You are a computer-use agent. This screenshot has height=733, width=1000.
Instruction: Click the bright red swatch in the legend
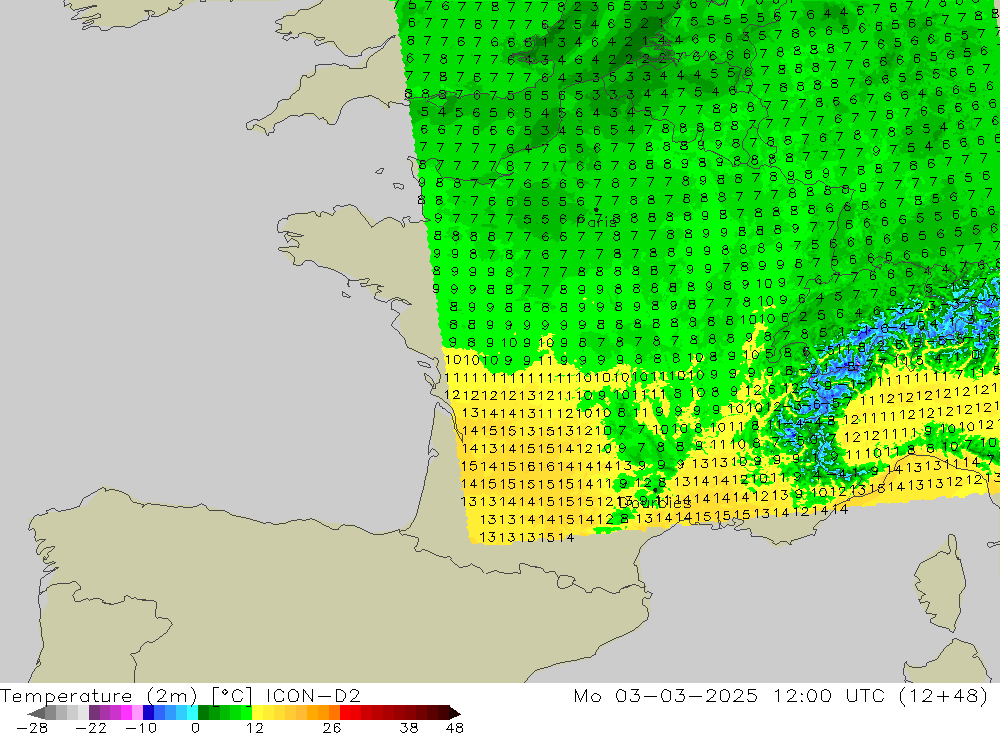pyautogui.click(x=345, y=713)
